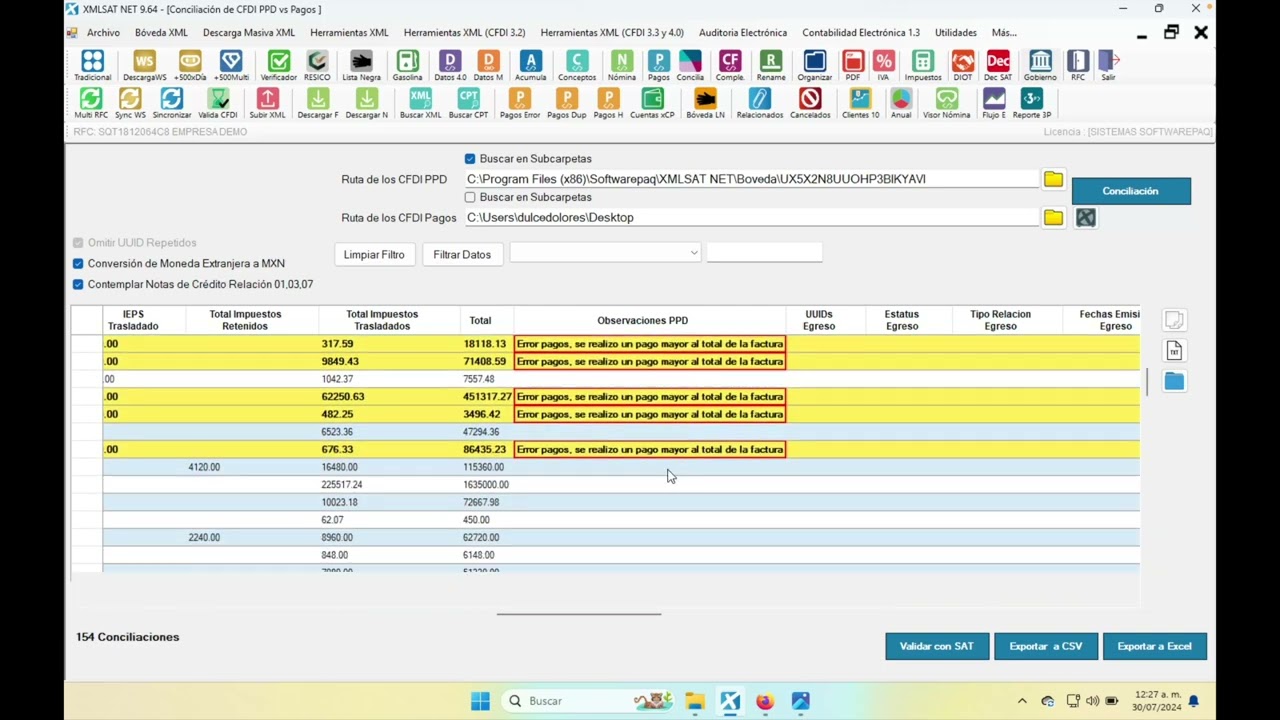1280x720 pixels.
Task: Open the Nómina tool
Action: [621, 66]
